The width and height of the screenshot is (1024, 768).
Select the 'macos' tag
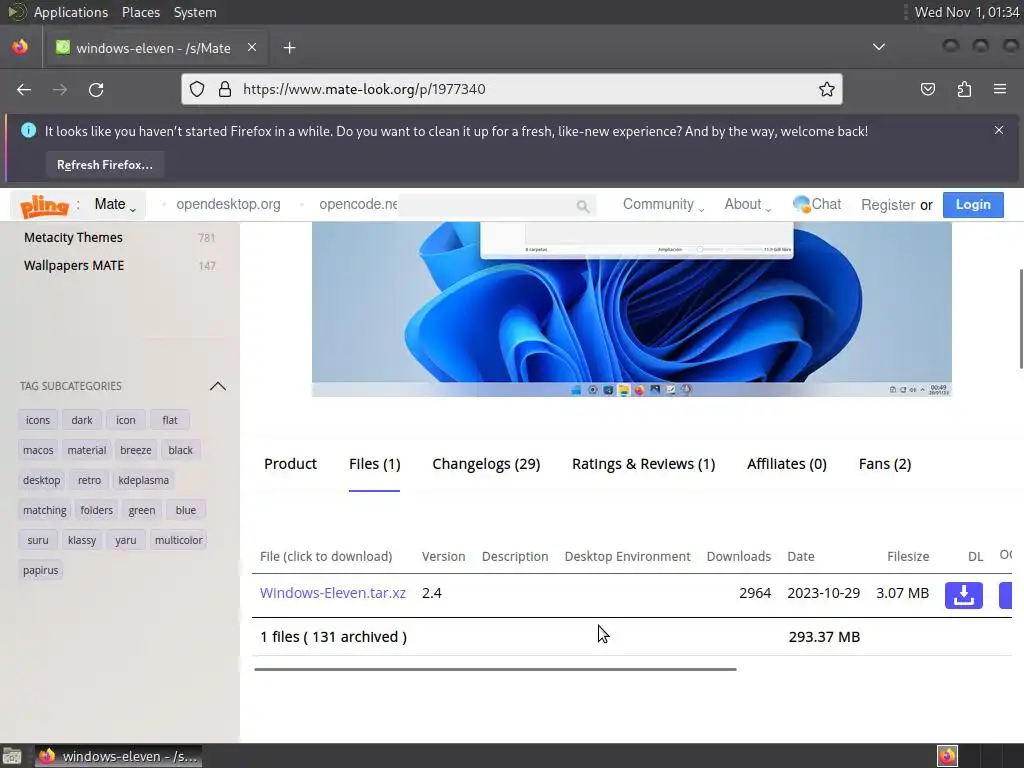[38, 450]
